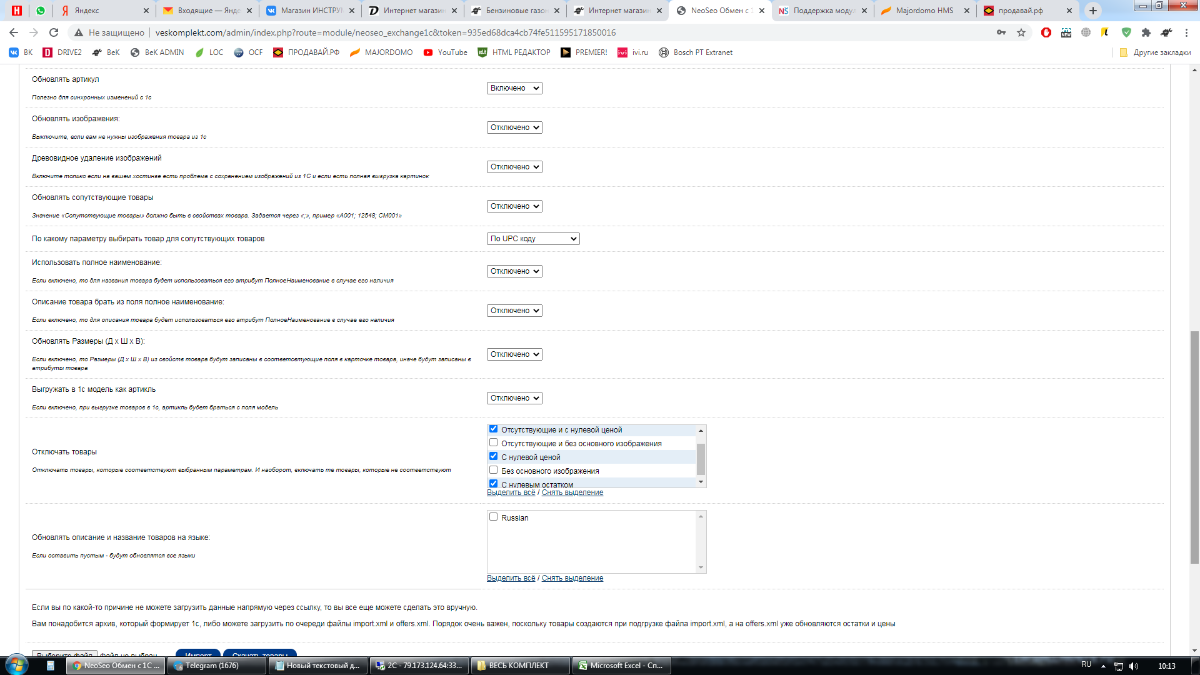
Task: Check 'Отсутствующие и без основного изображения'
Action: 493,443
